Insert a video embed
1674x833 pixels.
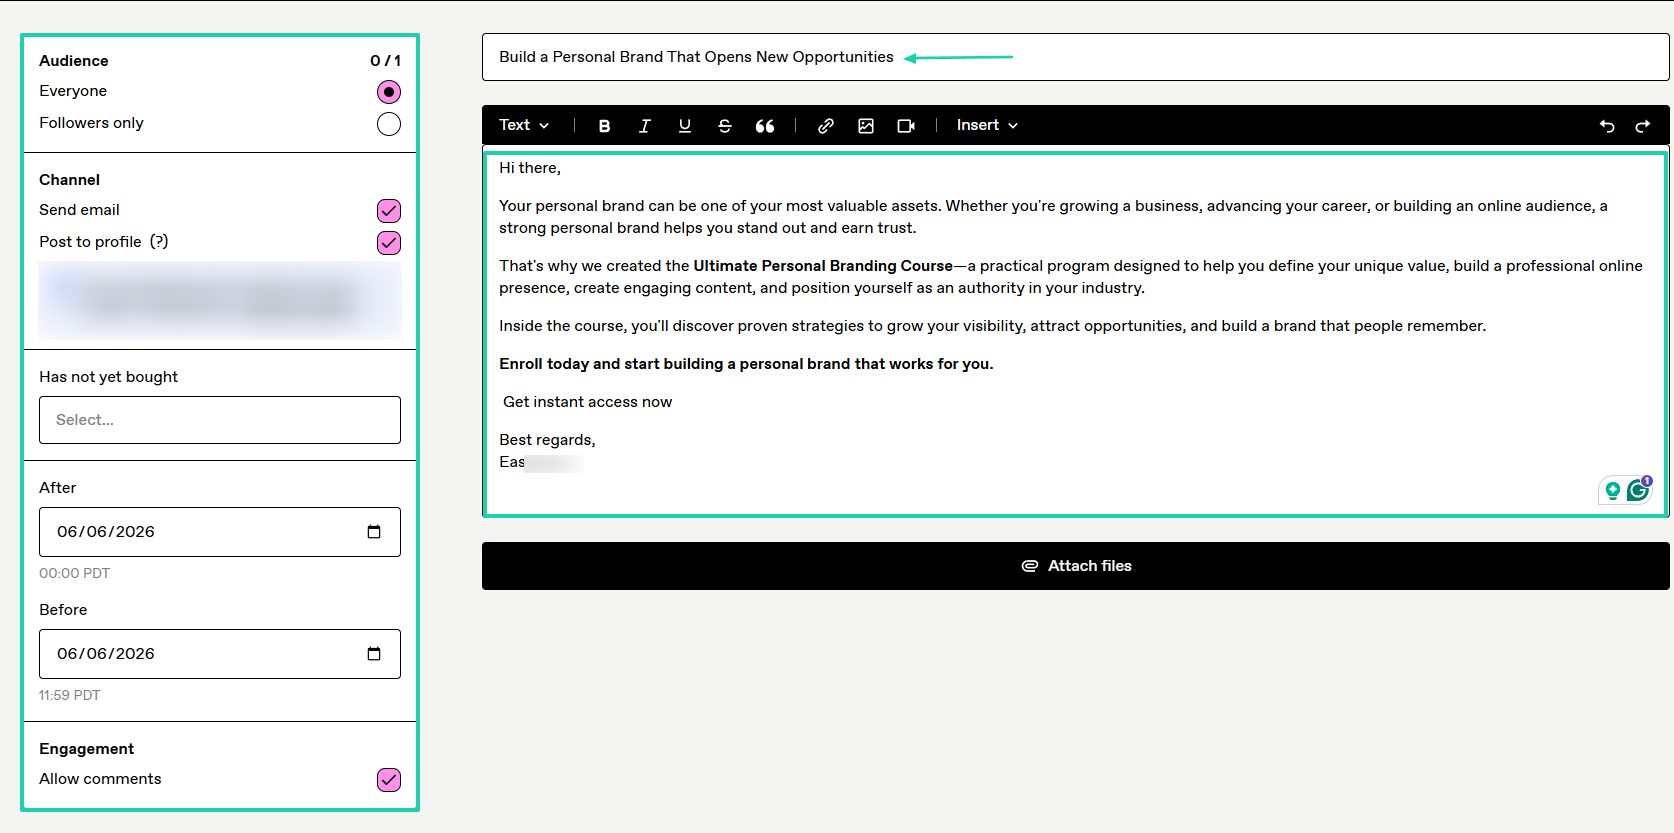pos(906,126)
